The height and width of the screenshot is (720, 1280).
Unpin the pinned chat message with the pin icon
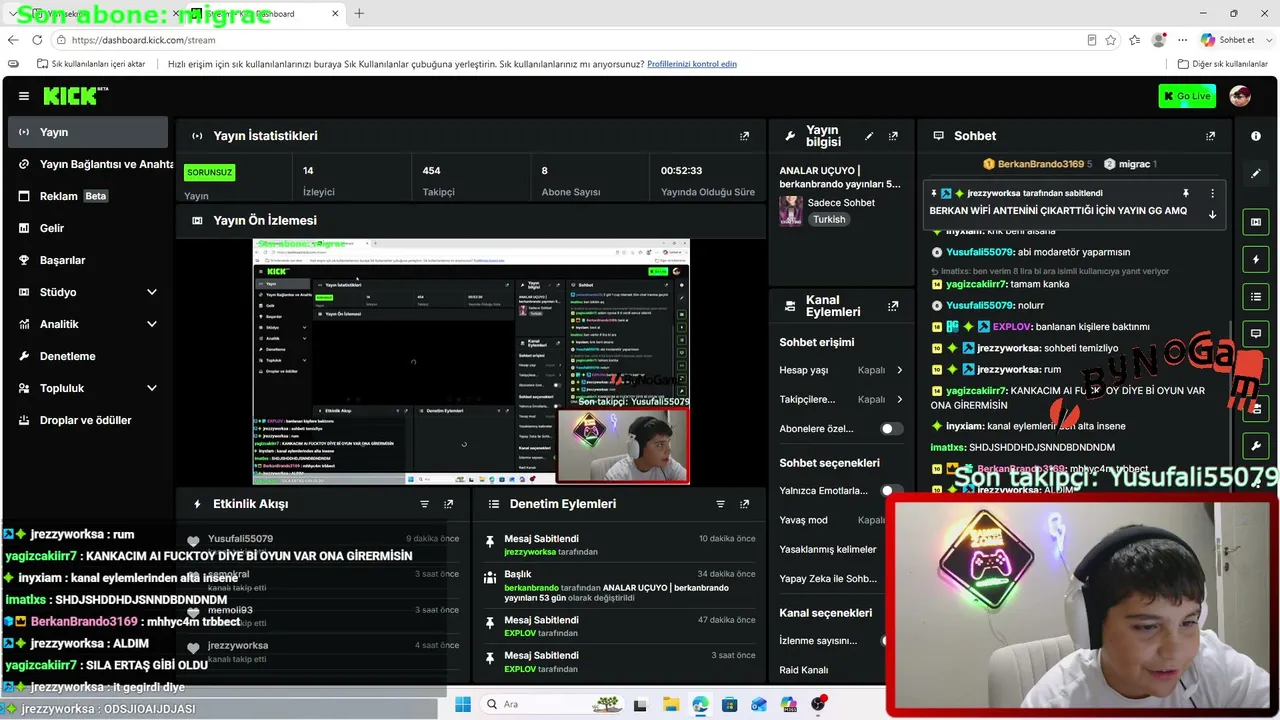click(1186, 193)
